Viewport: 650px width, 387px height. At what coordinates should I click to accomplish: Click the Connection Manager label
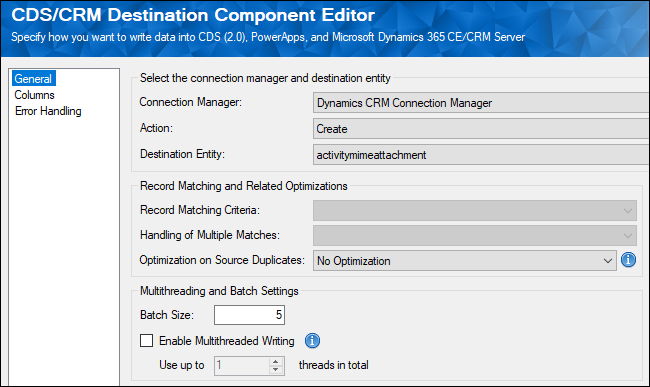pos(191,102)
